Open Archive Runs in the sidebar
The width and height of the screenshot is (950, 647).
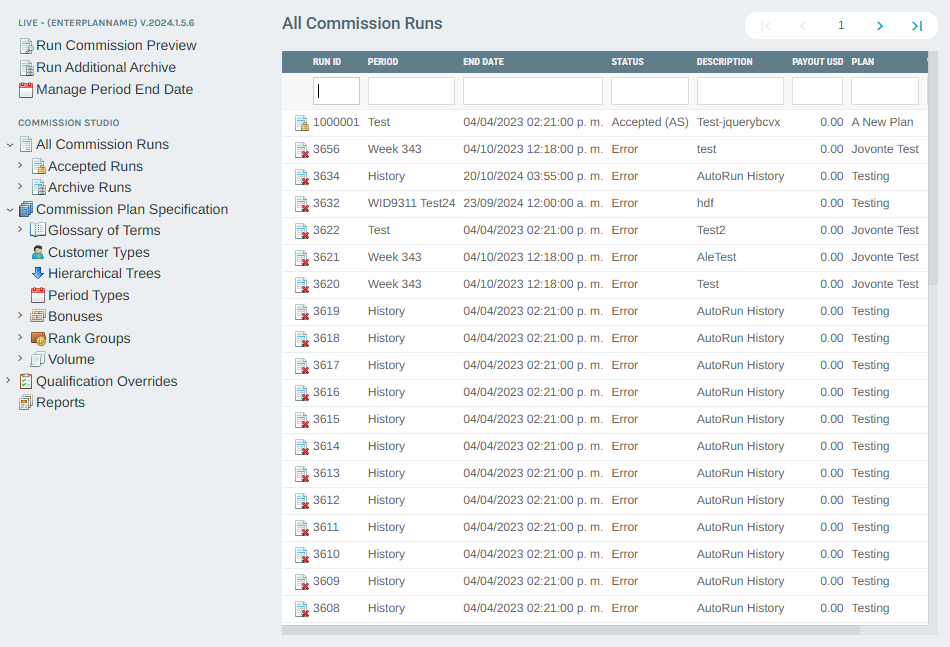point(89,187)
